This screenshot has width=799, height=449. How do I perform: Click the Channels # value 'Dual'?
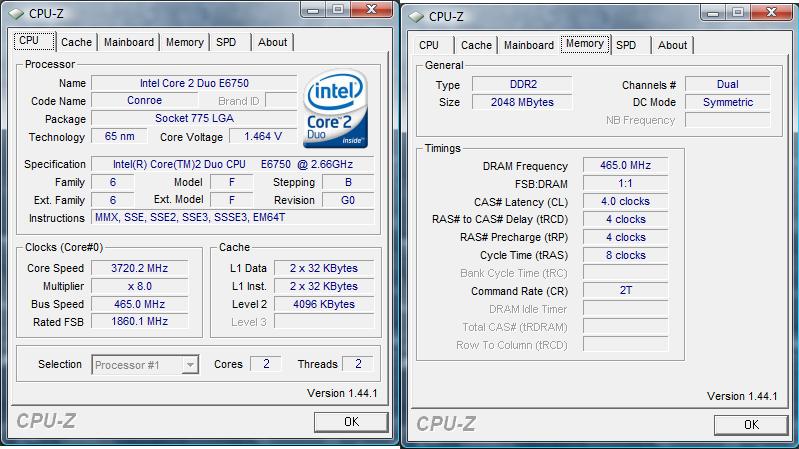[x=728, y=84]
